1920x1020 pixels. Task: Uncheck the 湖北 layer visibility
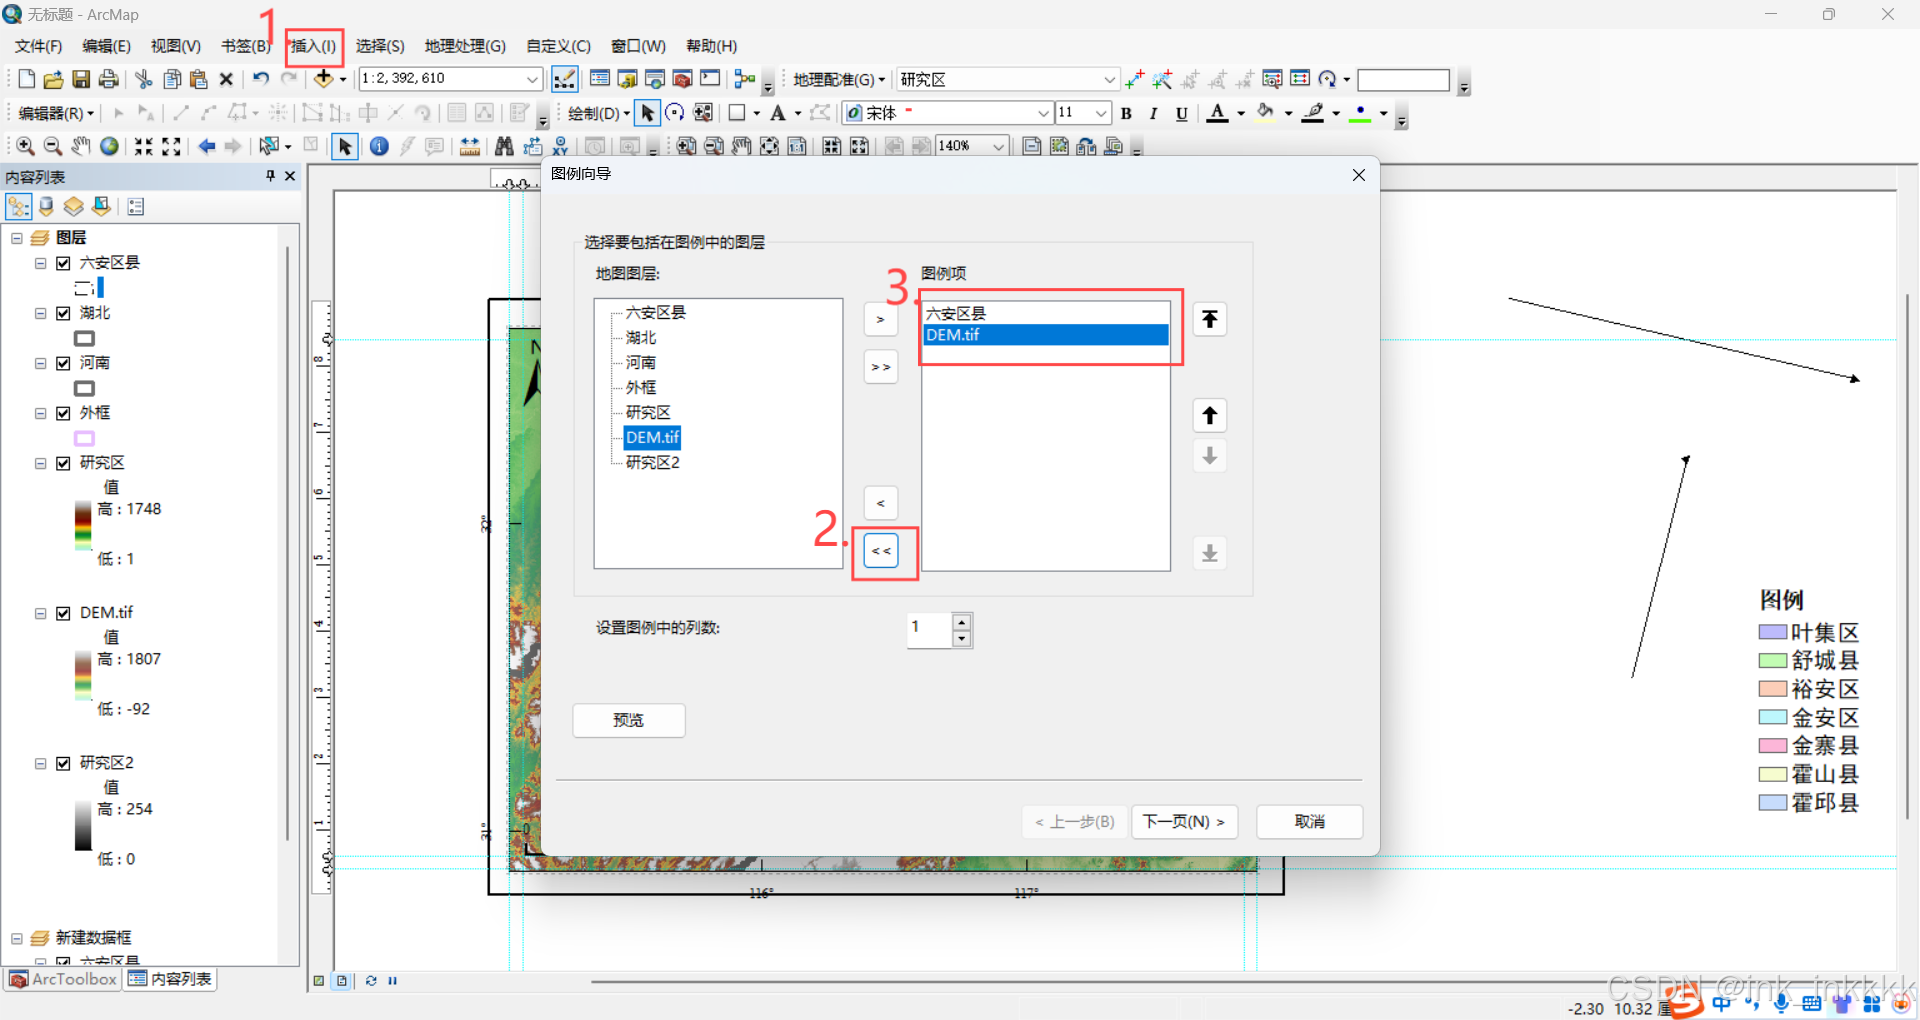[x=63, y=313]
